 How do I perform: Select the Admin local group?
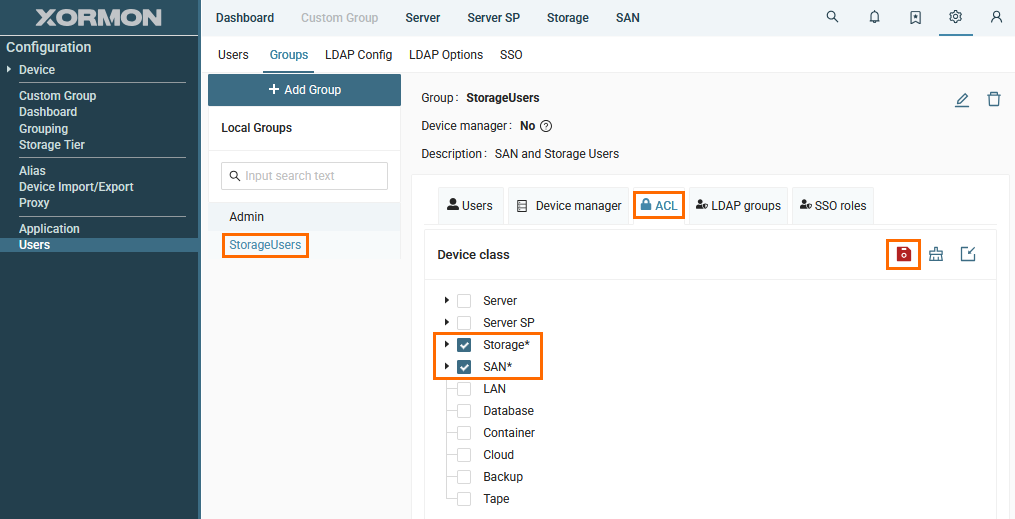247,217
